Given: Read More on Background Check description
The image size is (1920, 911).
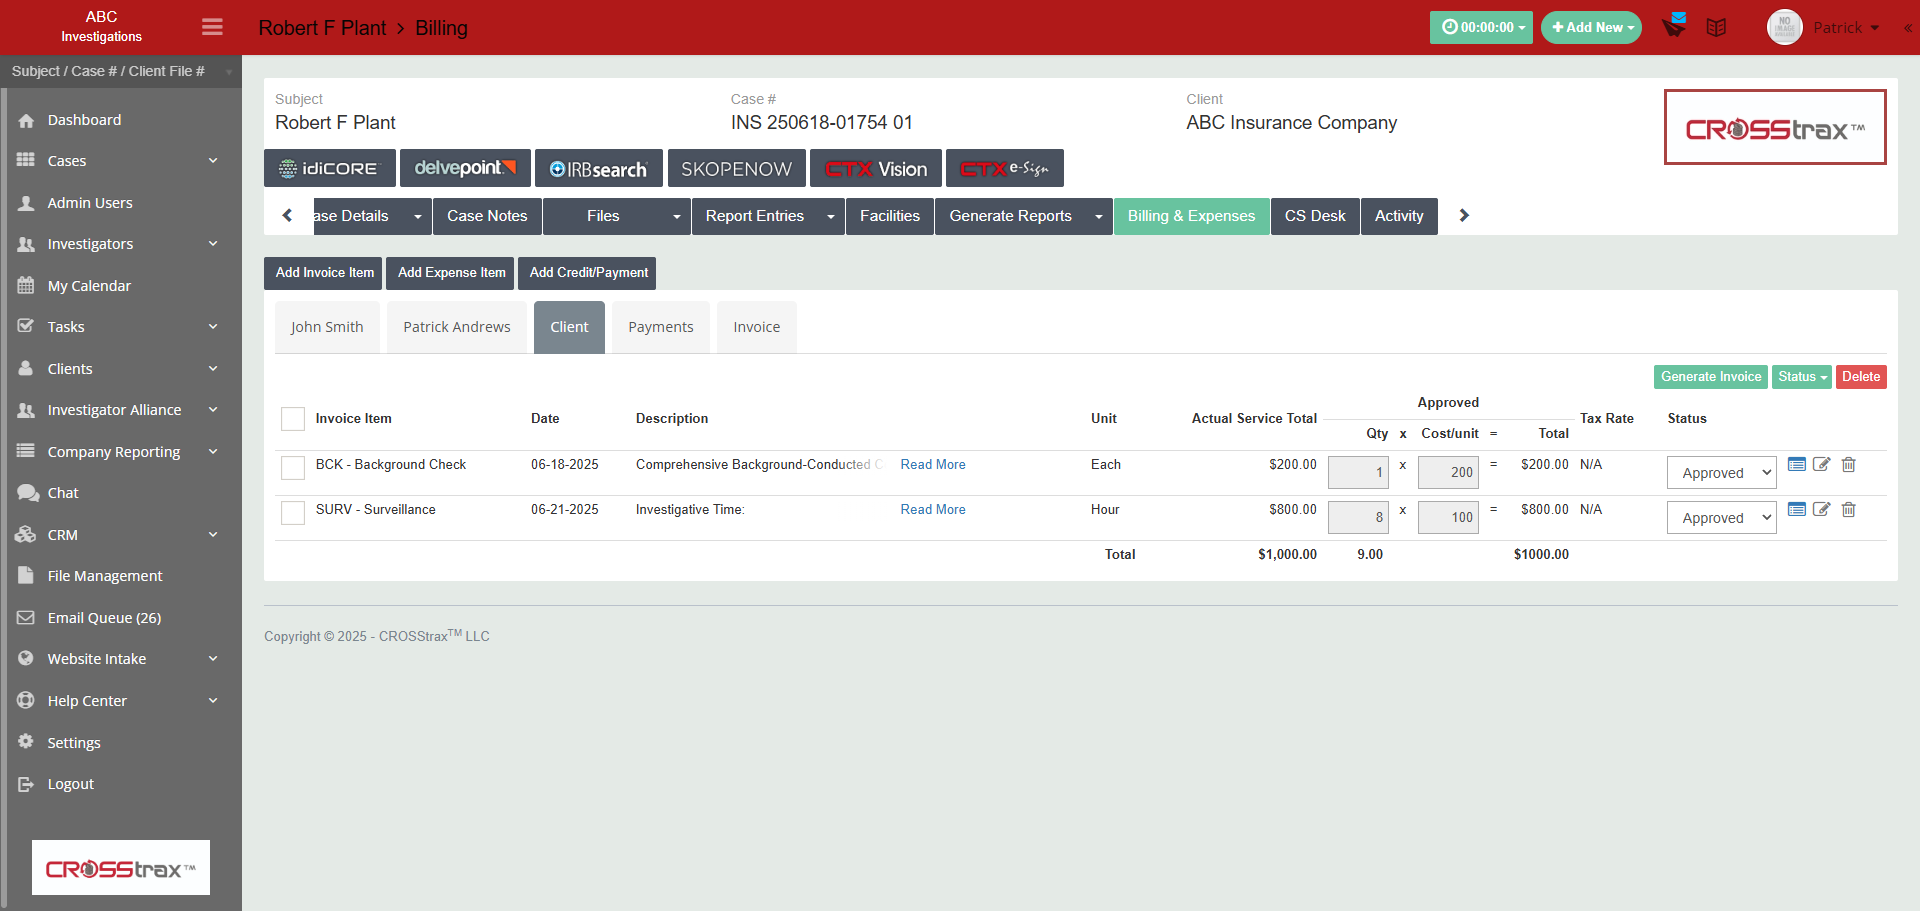Looking at the screenshot, I should [933, 465].
